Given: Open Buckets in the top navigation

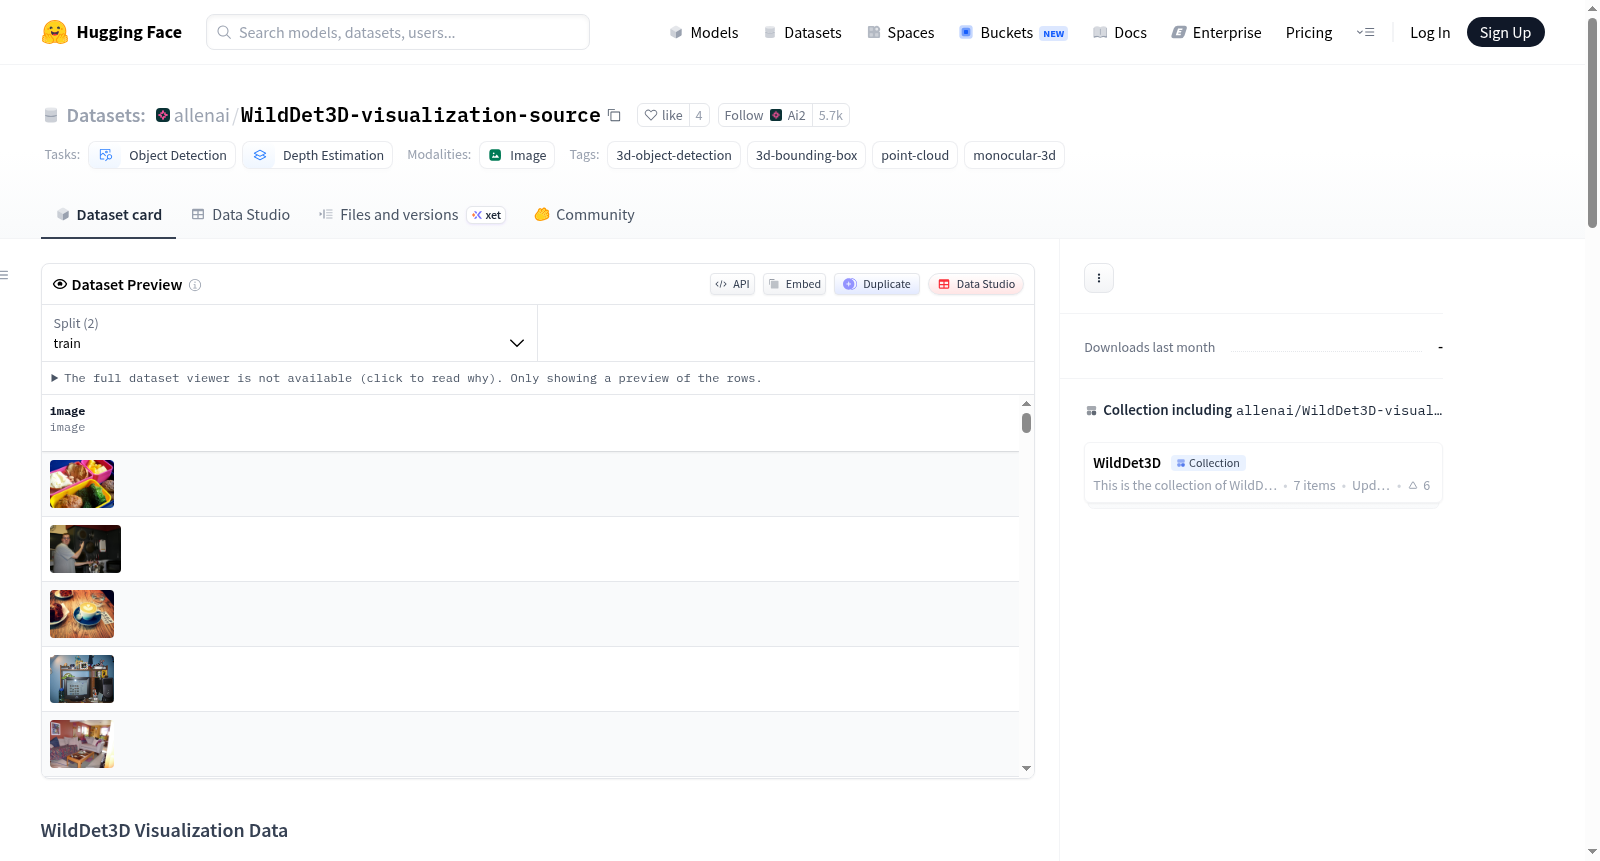Looking at the screenshot, I should (1013, 33).
